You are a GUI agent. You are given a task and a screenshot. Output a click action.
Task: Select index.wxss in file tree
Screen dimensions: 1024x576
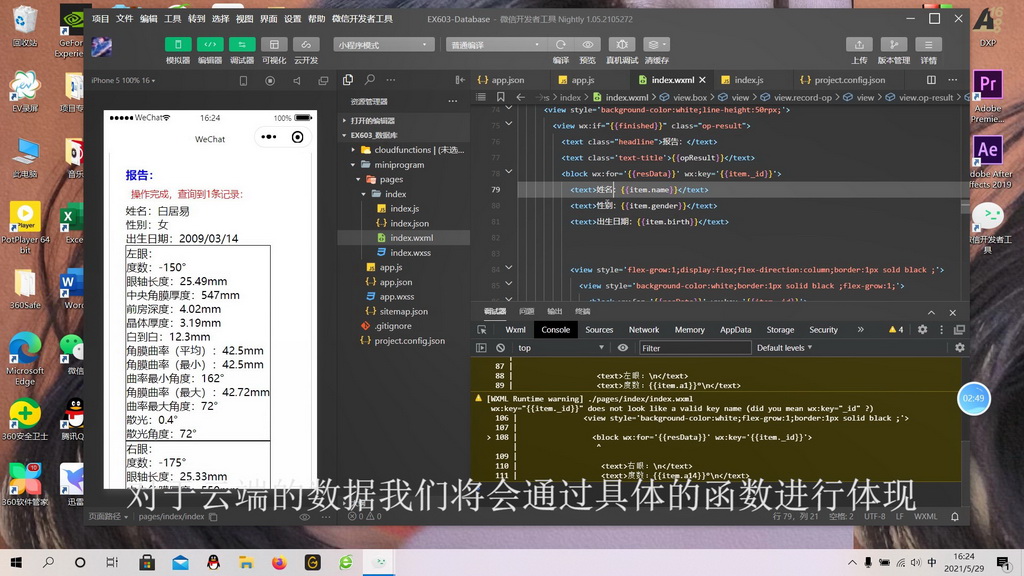click(x=409, y=253)
